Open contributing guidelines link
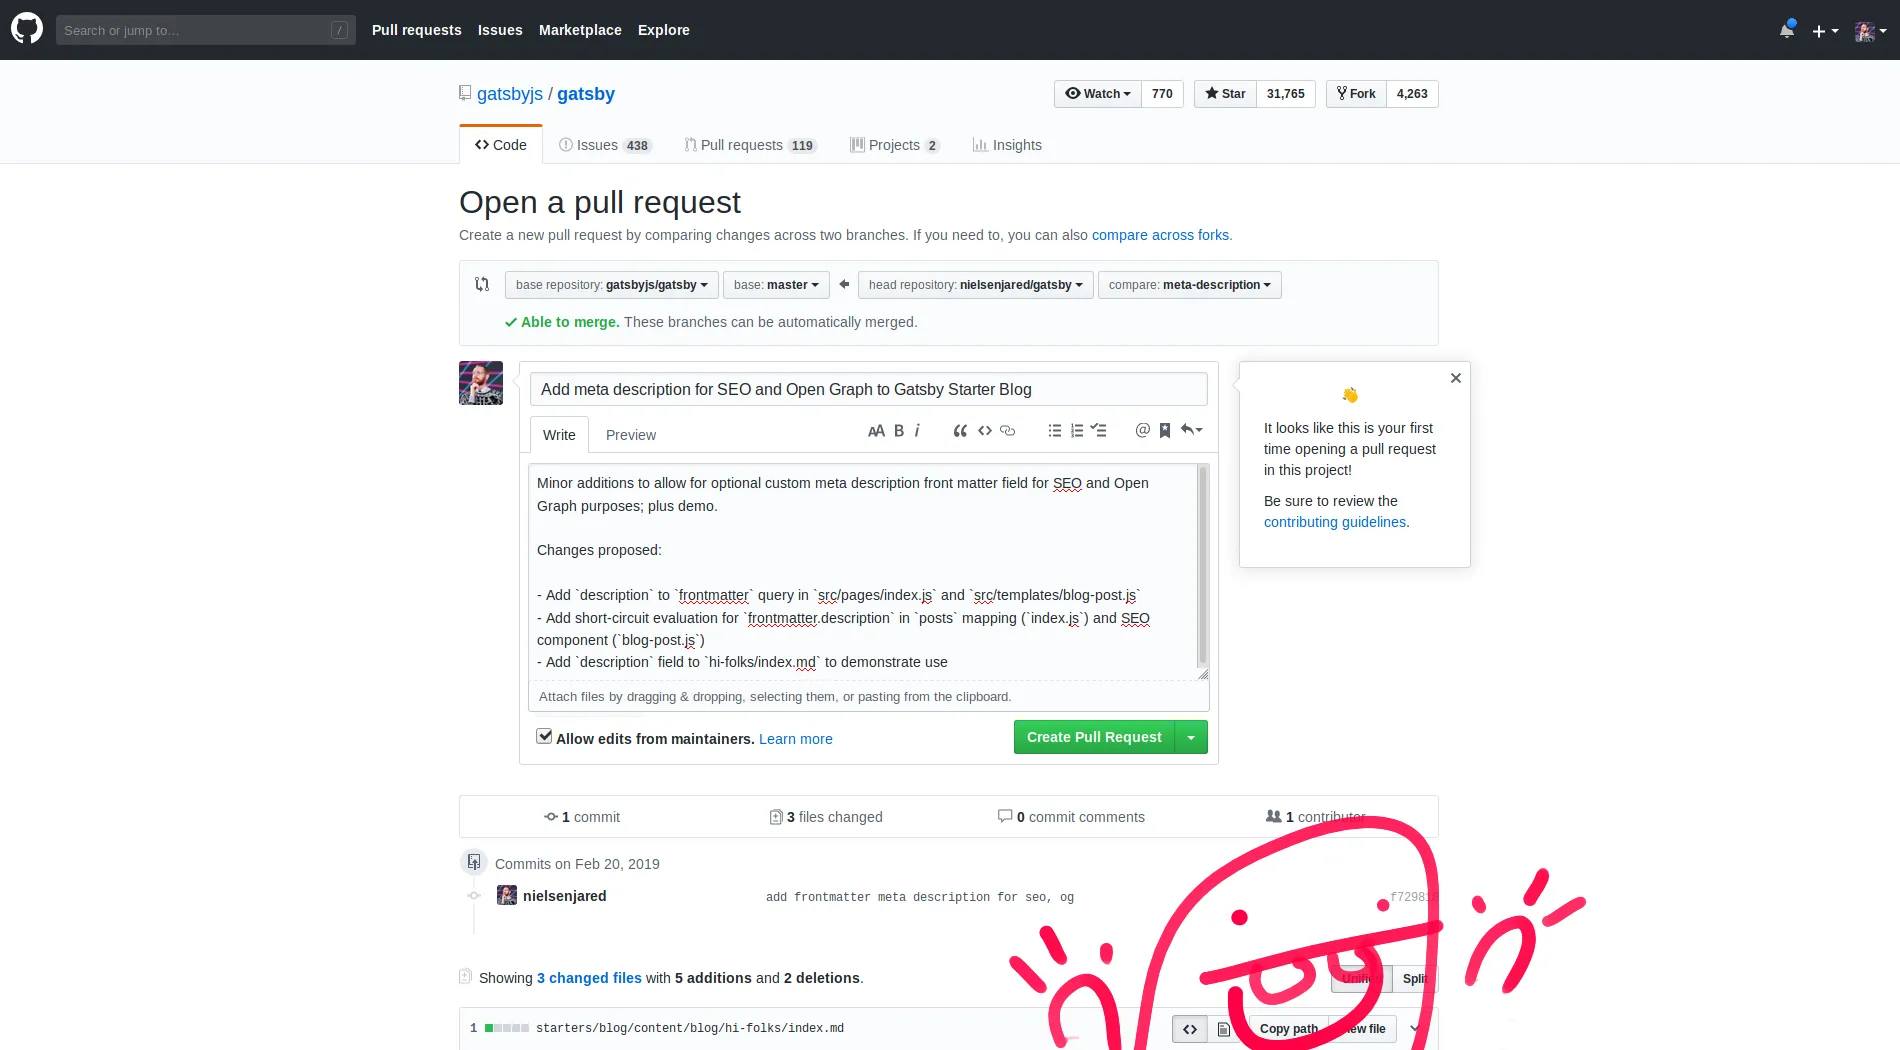 click(x=1335, y=522)
